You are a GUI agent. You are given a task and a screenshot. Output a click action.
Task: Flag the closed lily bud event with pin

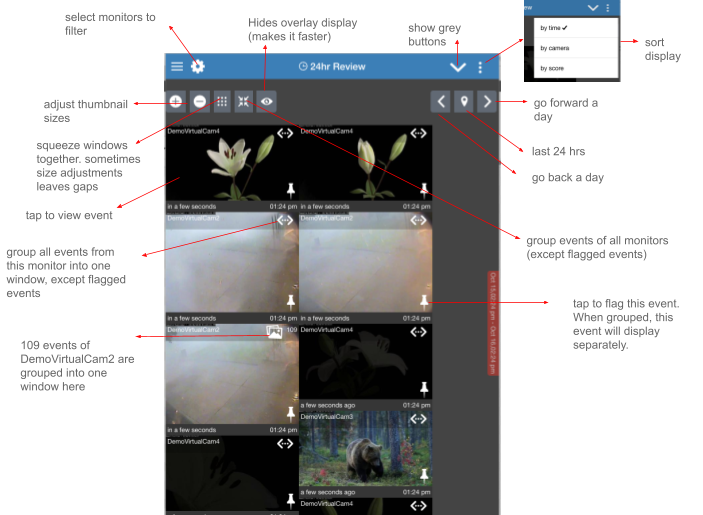click(424, 190)
